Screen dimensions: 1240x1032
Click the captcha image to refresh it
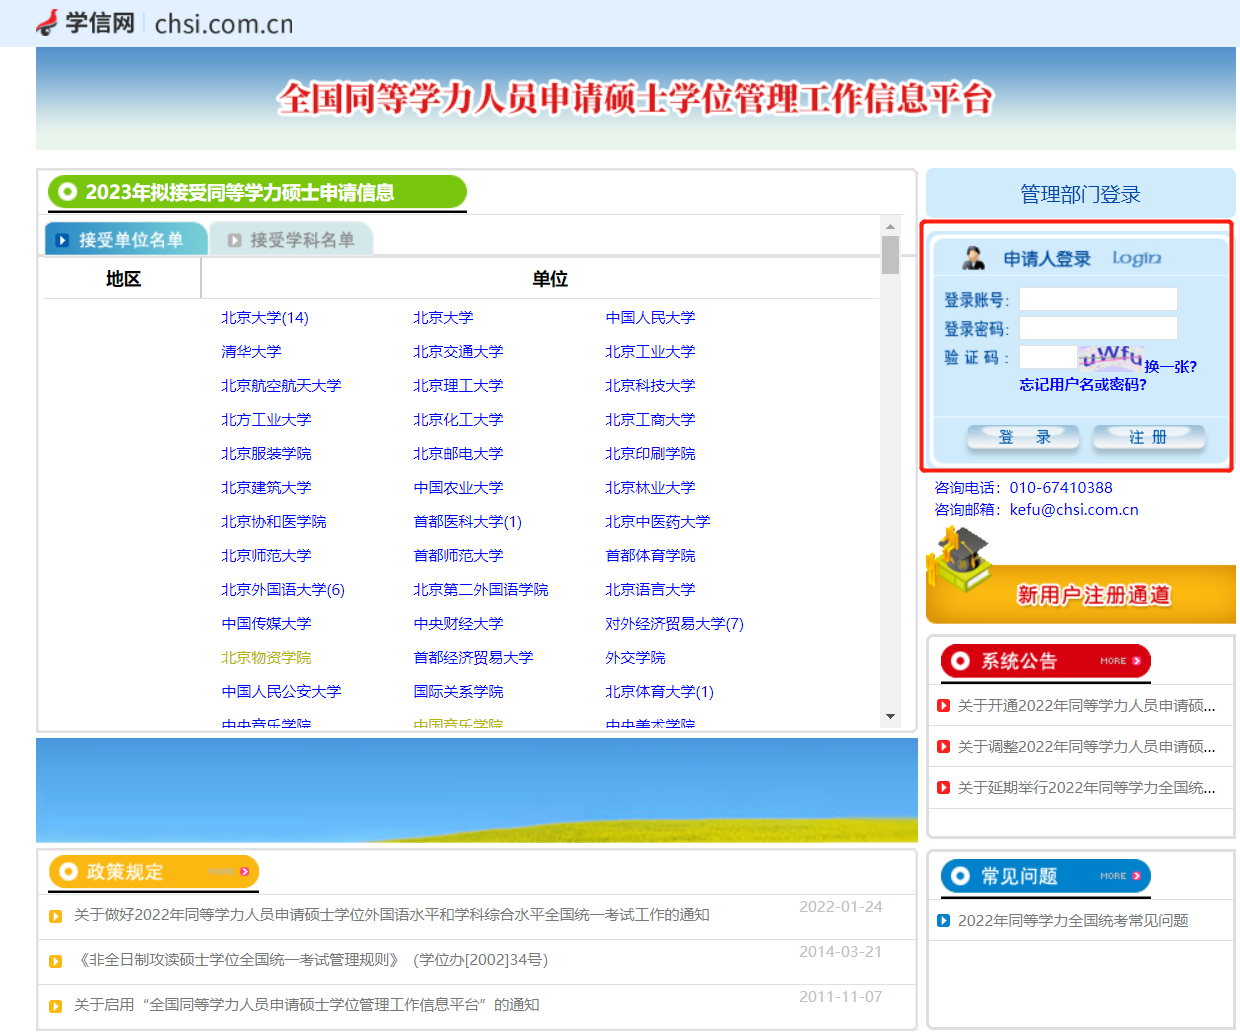click(1110, 357)
